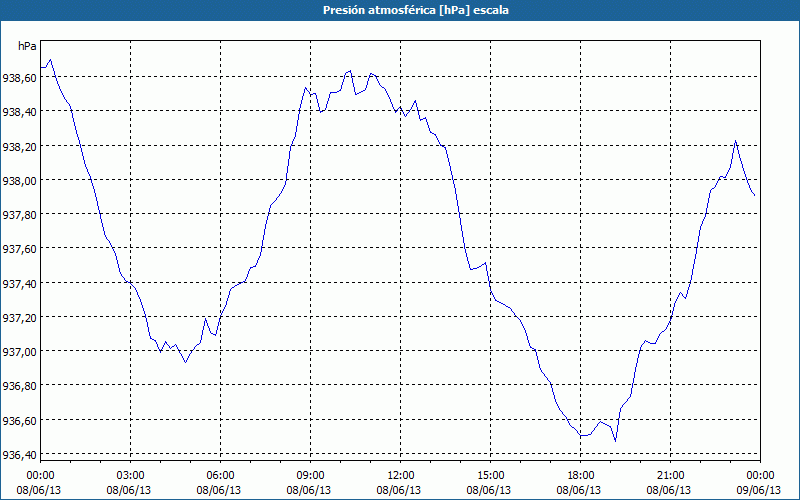800x500 pixels.
Task: Click the '936,60' y-axis value
Action: [x=19, y=420]
